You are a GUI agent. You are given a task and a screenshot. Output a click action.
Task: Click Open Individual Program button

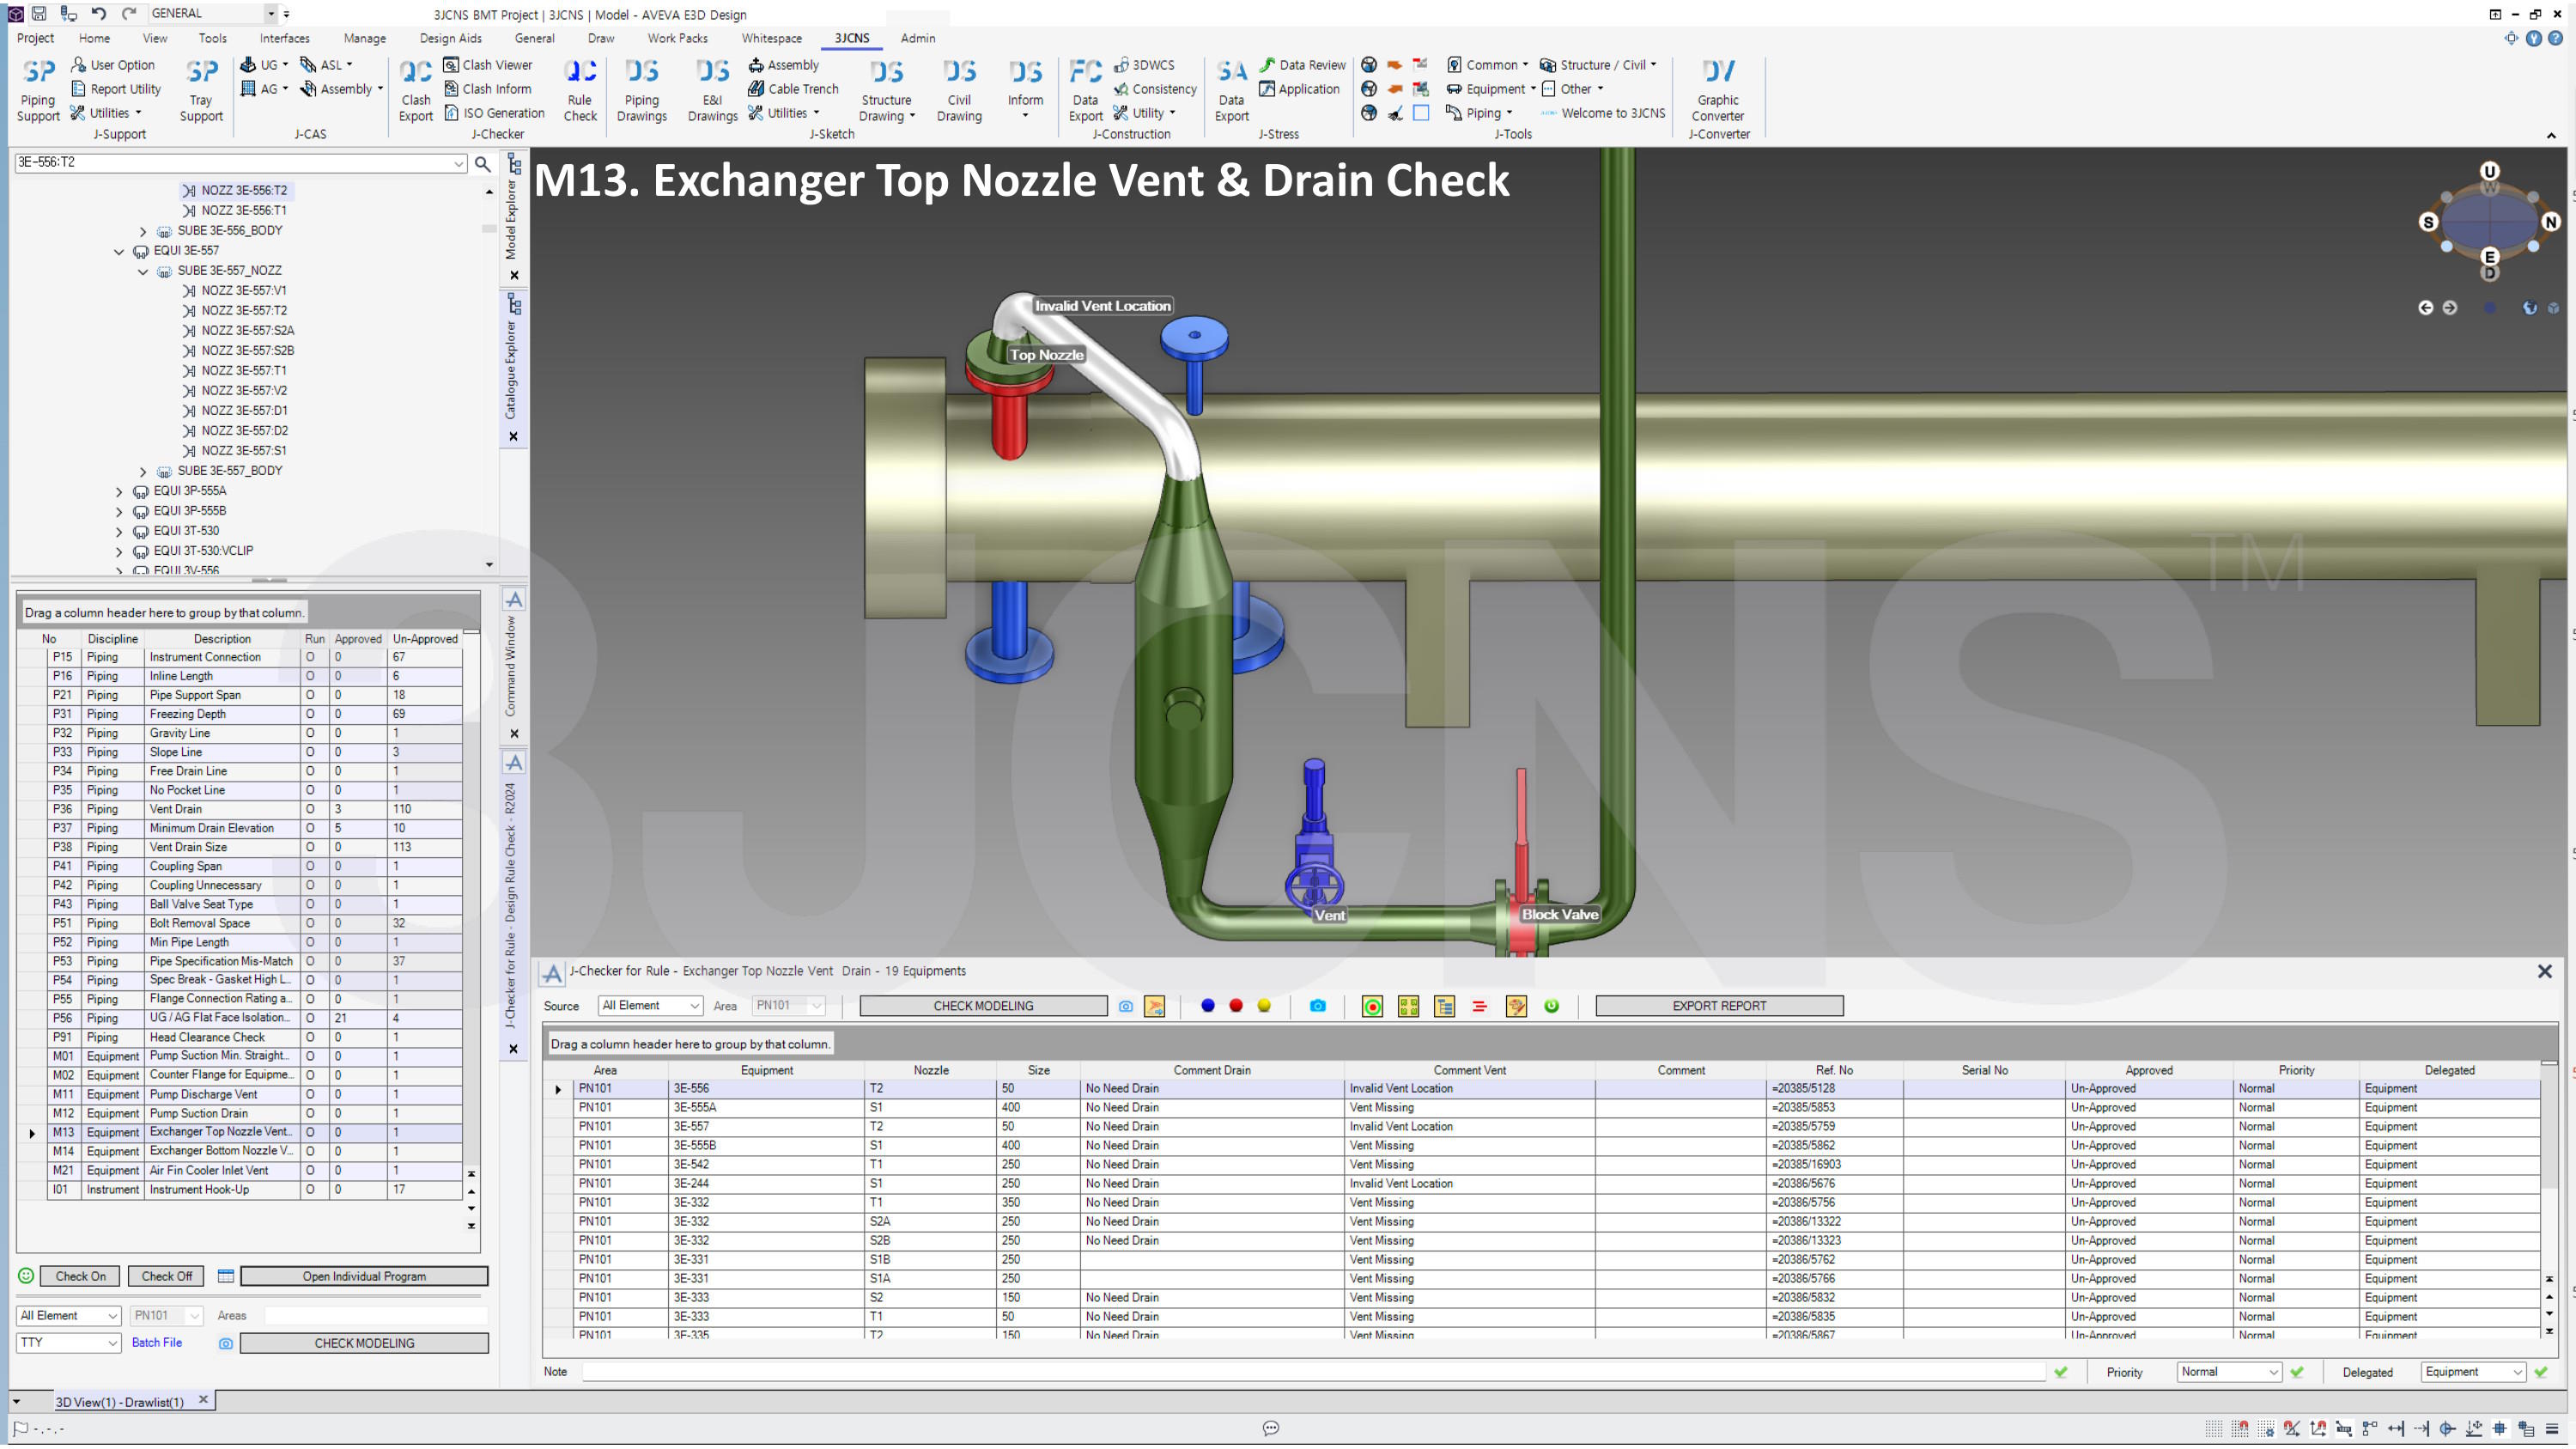pos(364,1277)
